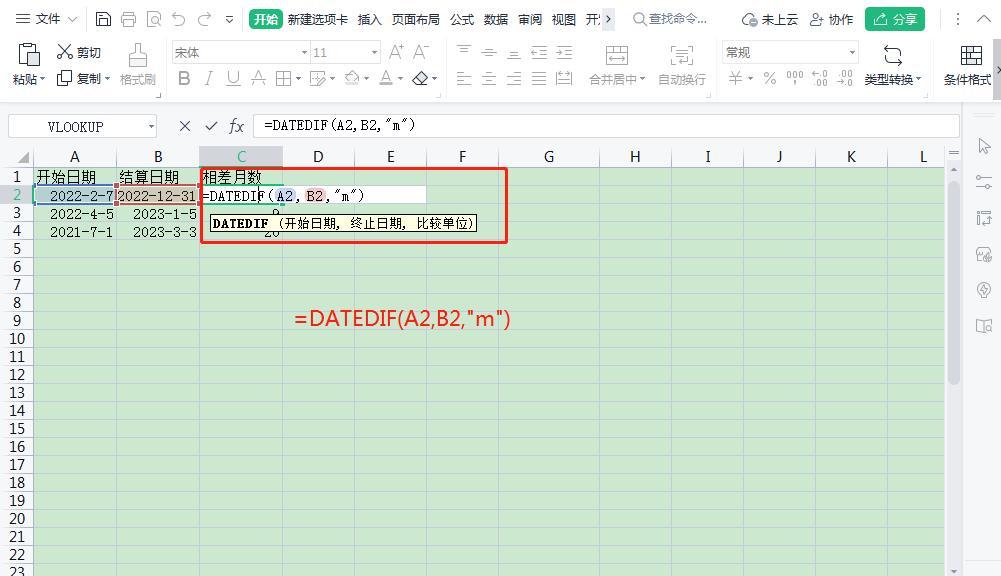Redo the last action
The width and height of the screenshot is (1001, 576).
[x=204, y=19]
